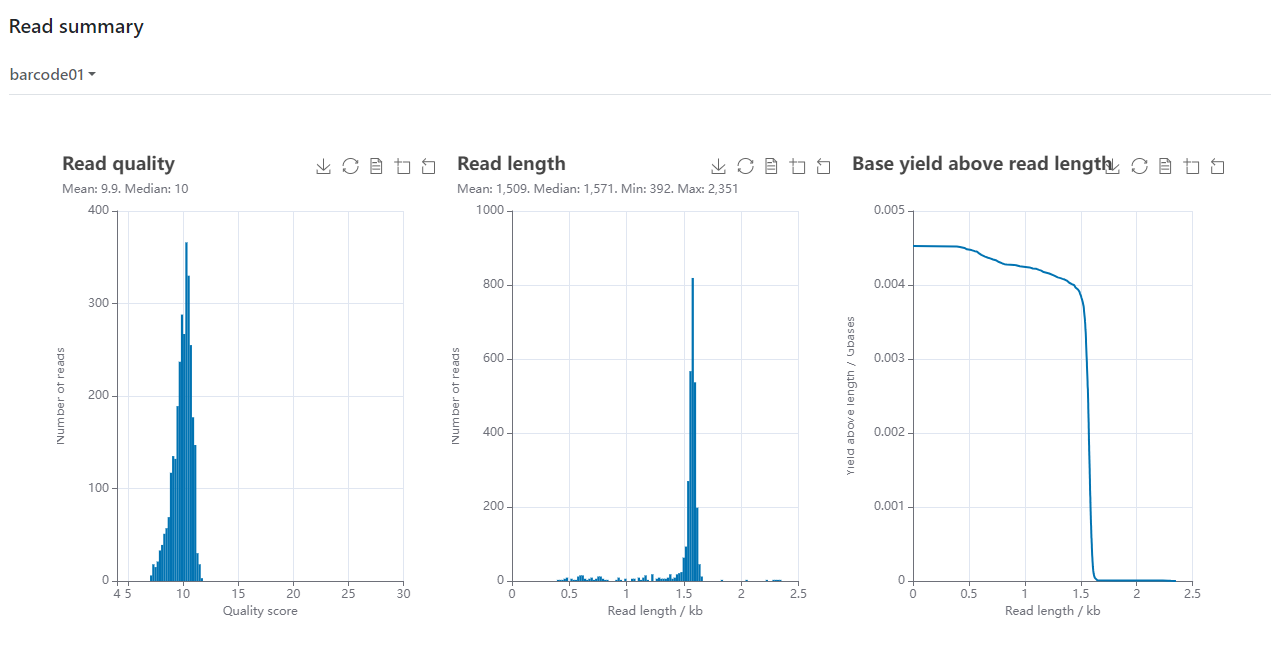Open Base yield chart data view

pos(1164,166)
